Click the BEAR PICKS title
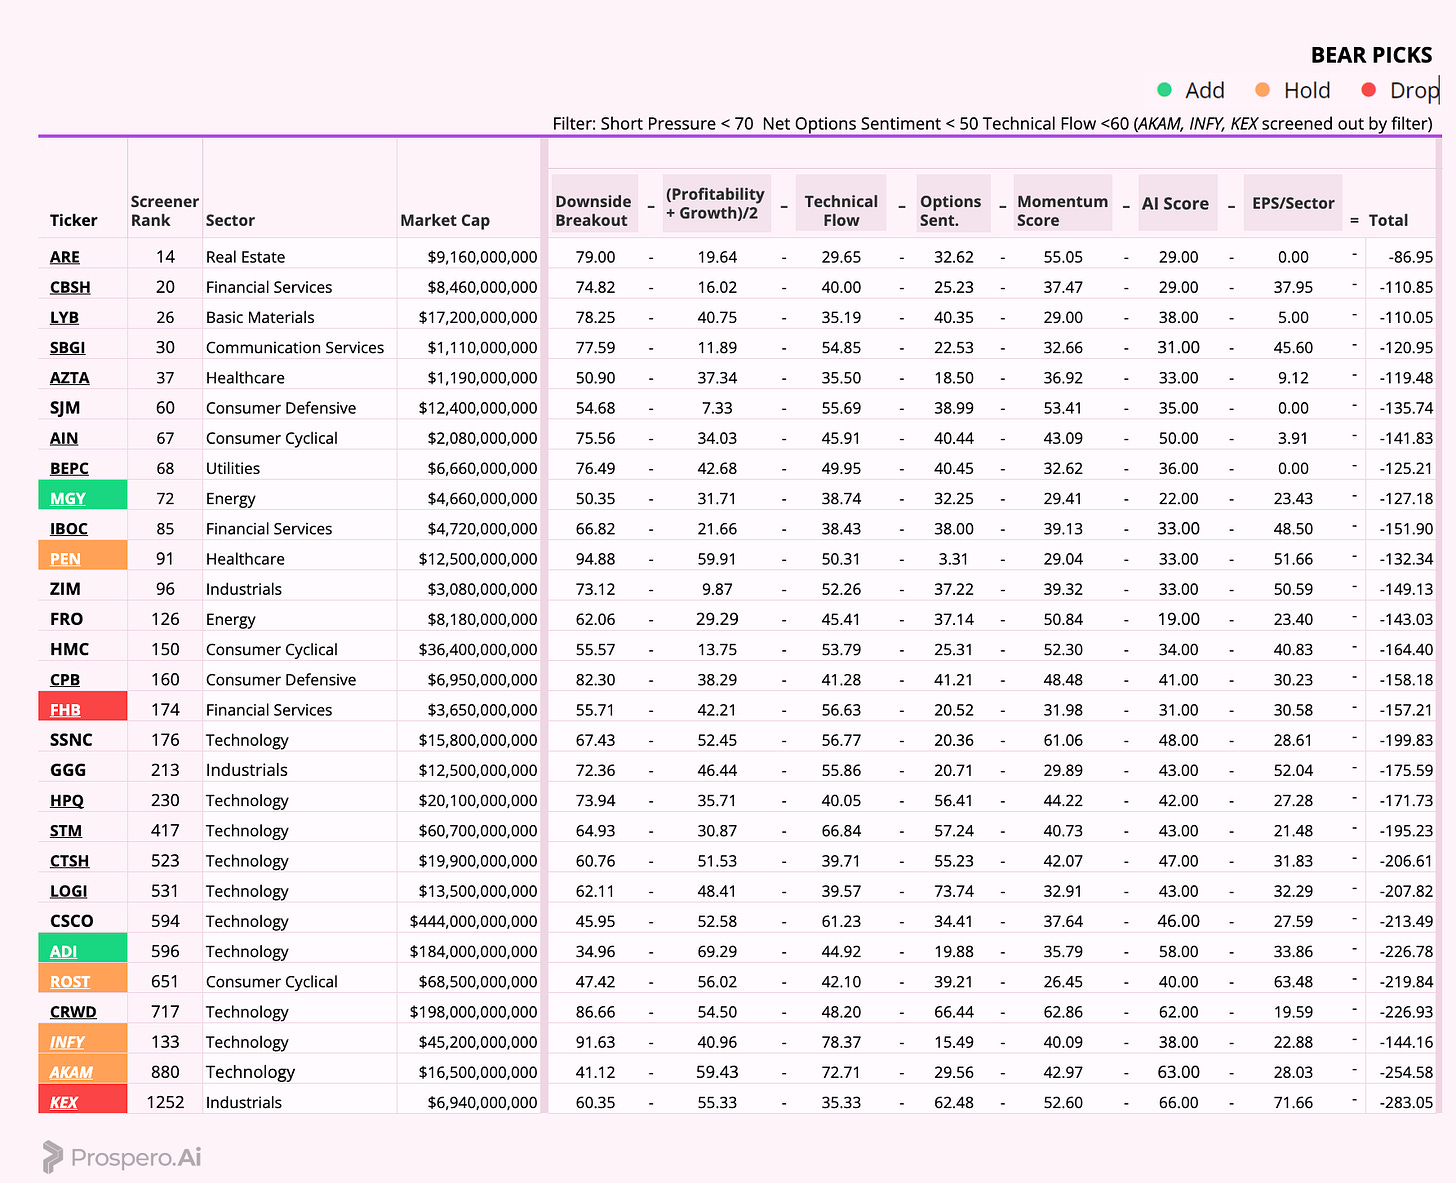The height and width of the screenshot is (1183, 1456). tap(1371, 55)
